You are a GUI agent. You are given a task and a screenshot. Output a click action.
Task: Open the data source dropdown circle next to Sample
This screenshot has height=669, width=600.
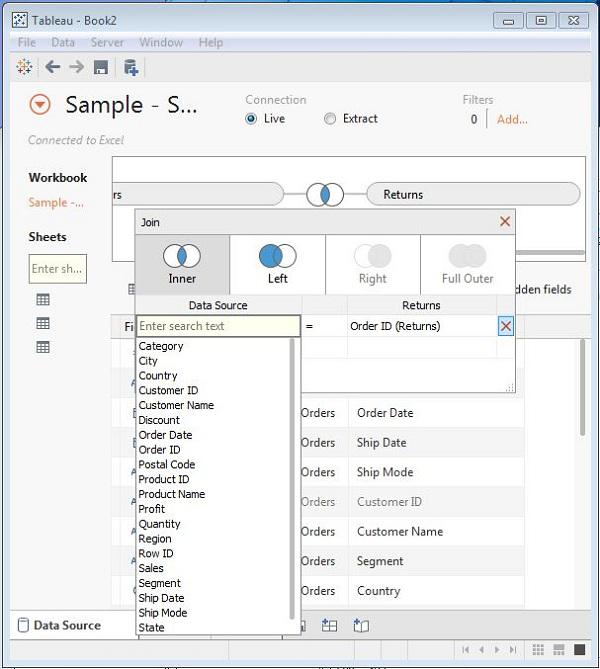(40, 104)
